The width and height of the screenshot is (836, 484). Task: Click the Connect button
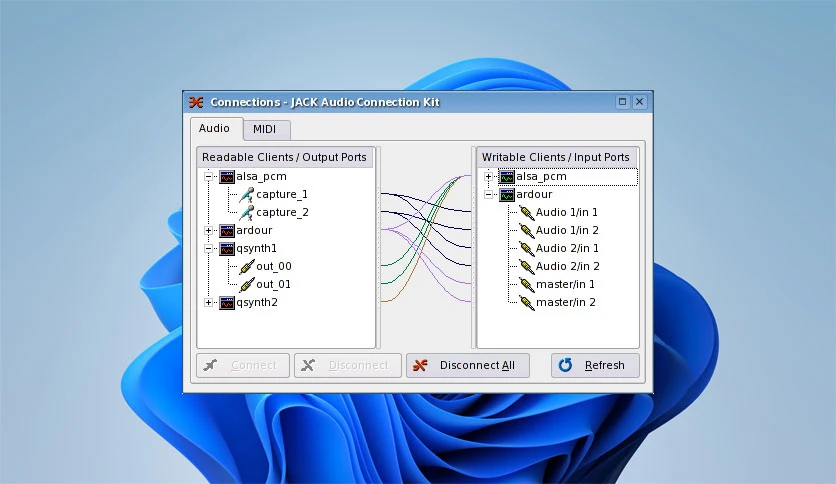pos(243,366)
